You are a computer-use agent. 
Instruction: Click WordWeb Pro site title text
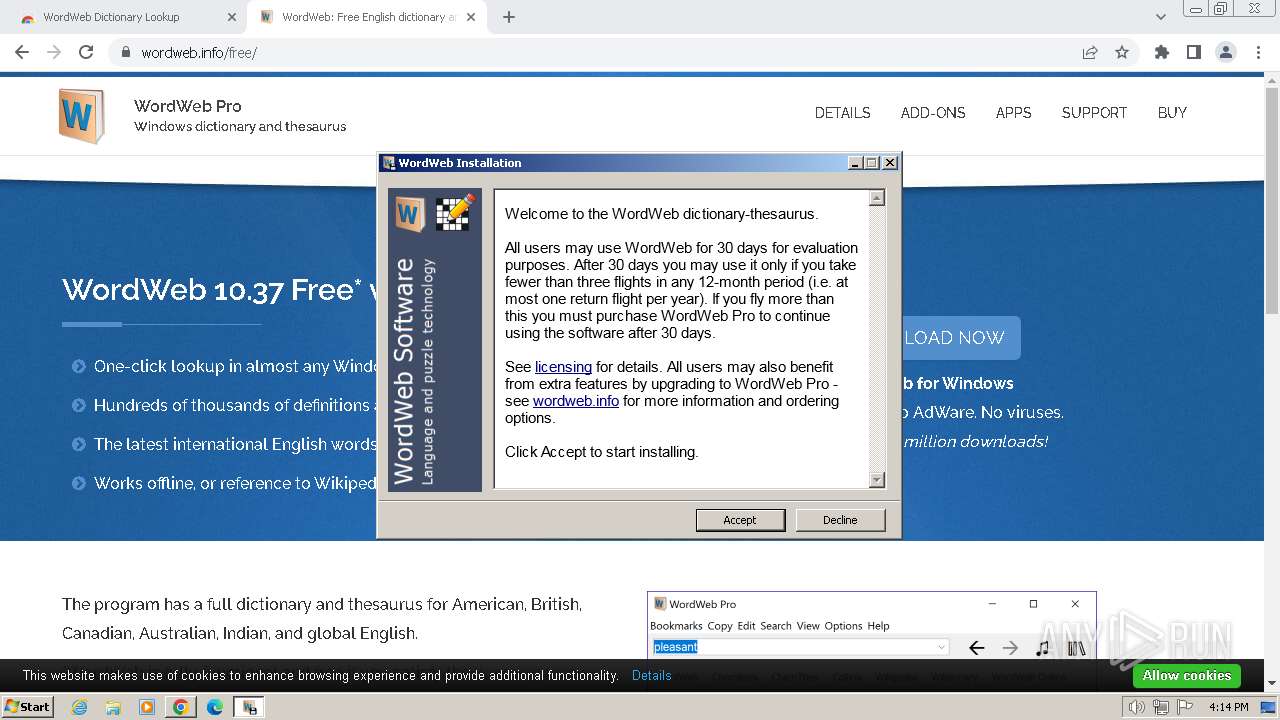(x=188, y=106)
